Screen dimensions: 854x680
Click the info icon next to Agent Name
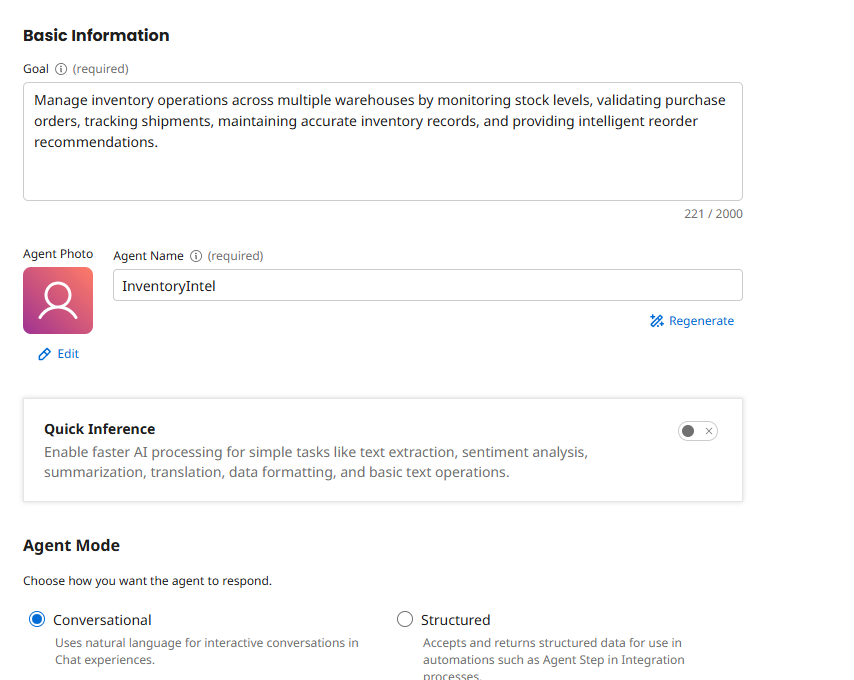196,256
